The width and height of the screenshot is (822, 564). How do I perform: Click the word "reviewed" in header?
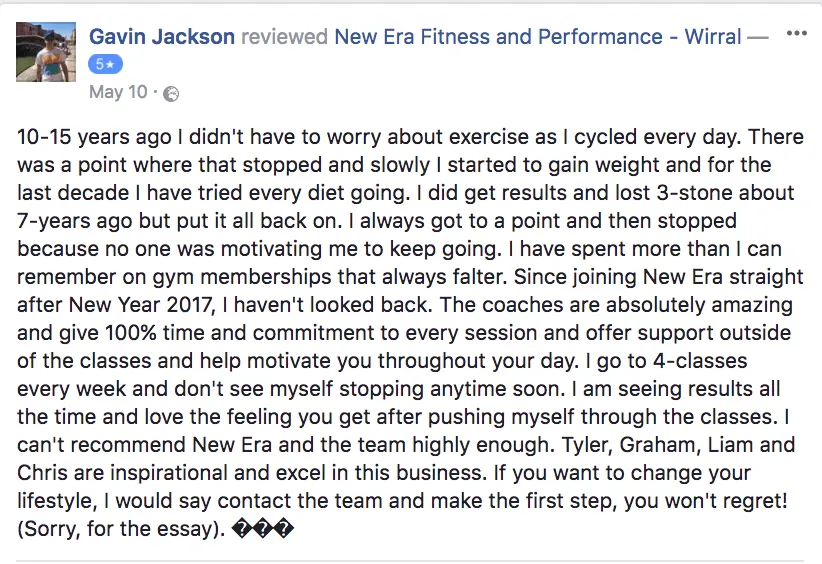click(x=285, y=37)
